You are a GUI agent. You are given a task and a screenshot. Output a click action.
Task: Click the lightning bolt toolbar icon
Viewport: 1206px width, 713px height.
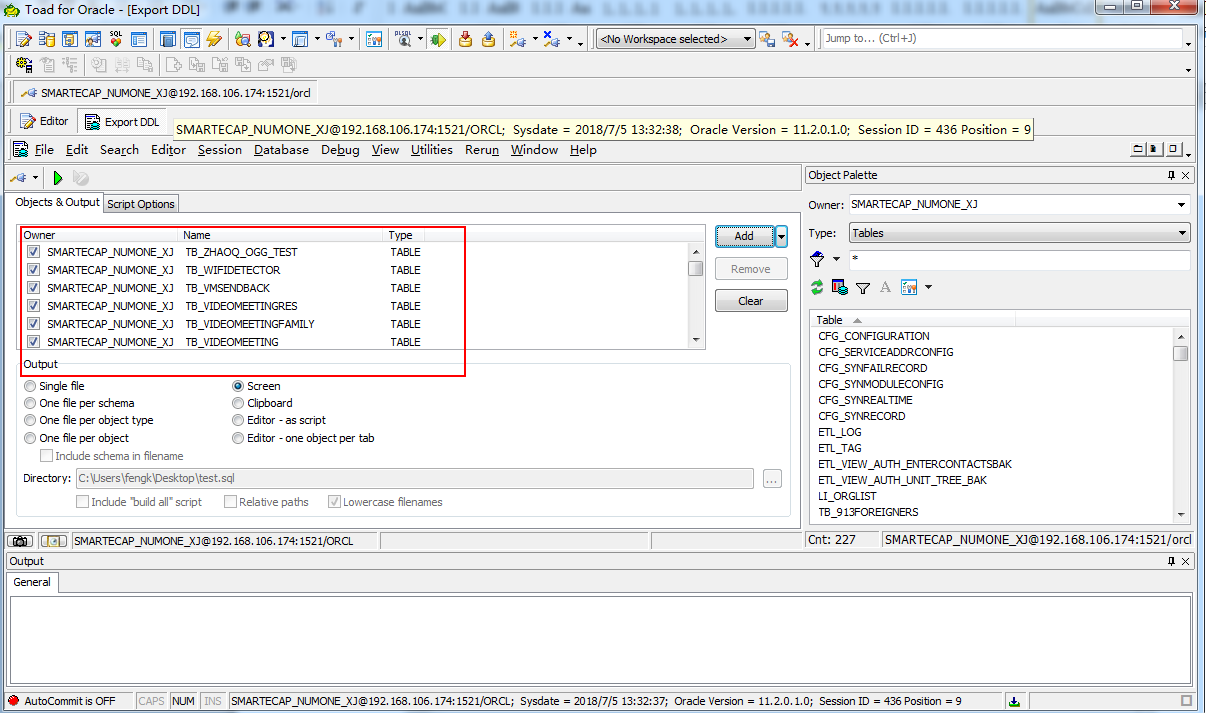coord(214,39)
